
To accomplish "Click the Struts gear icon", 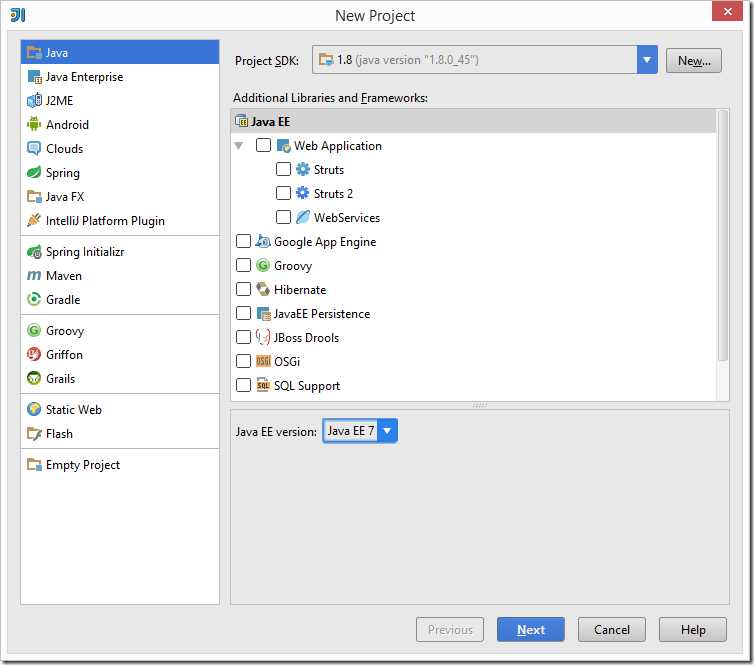I will tap(303, 169).
